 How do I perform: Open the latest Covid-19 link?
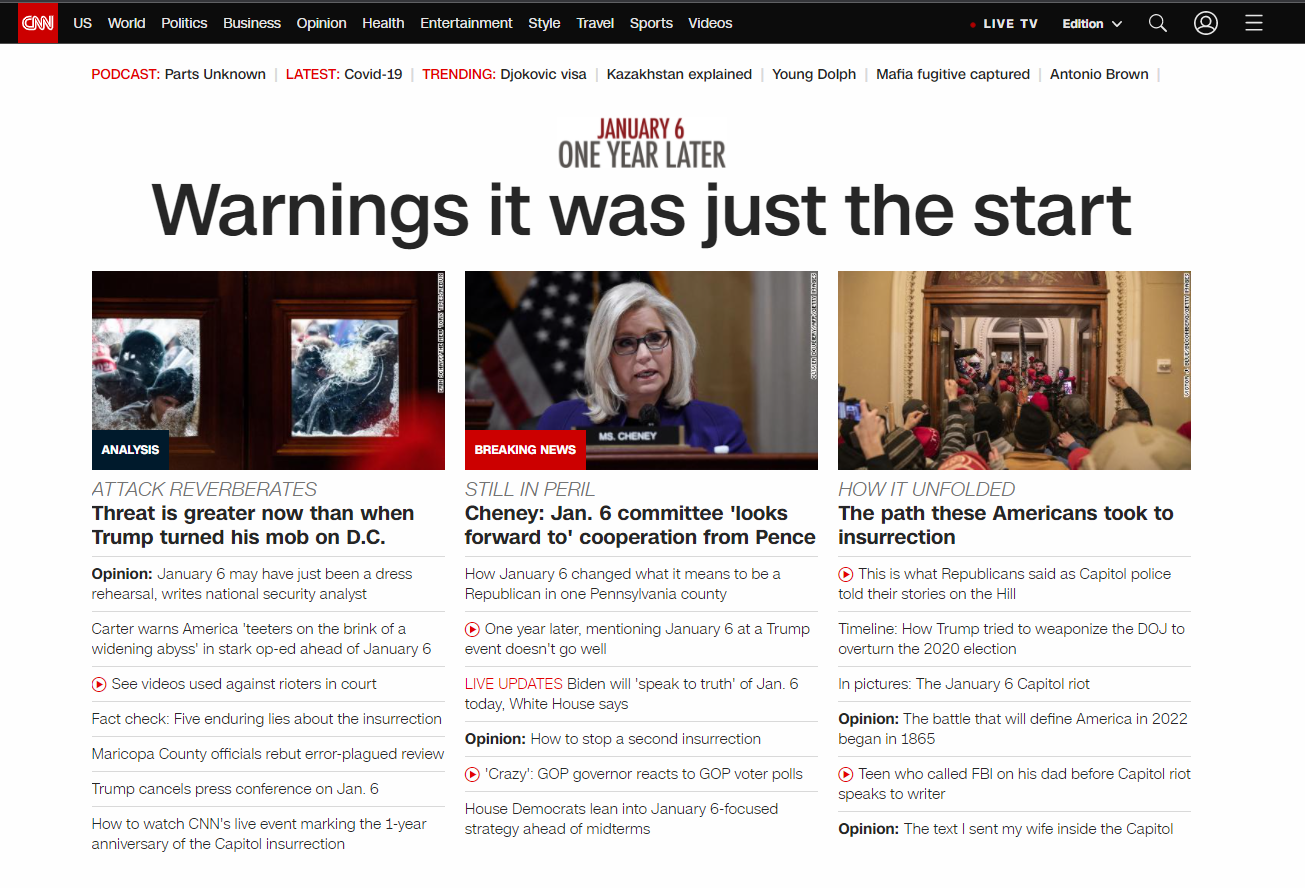coord(373,74)
